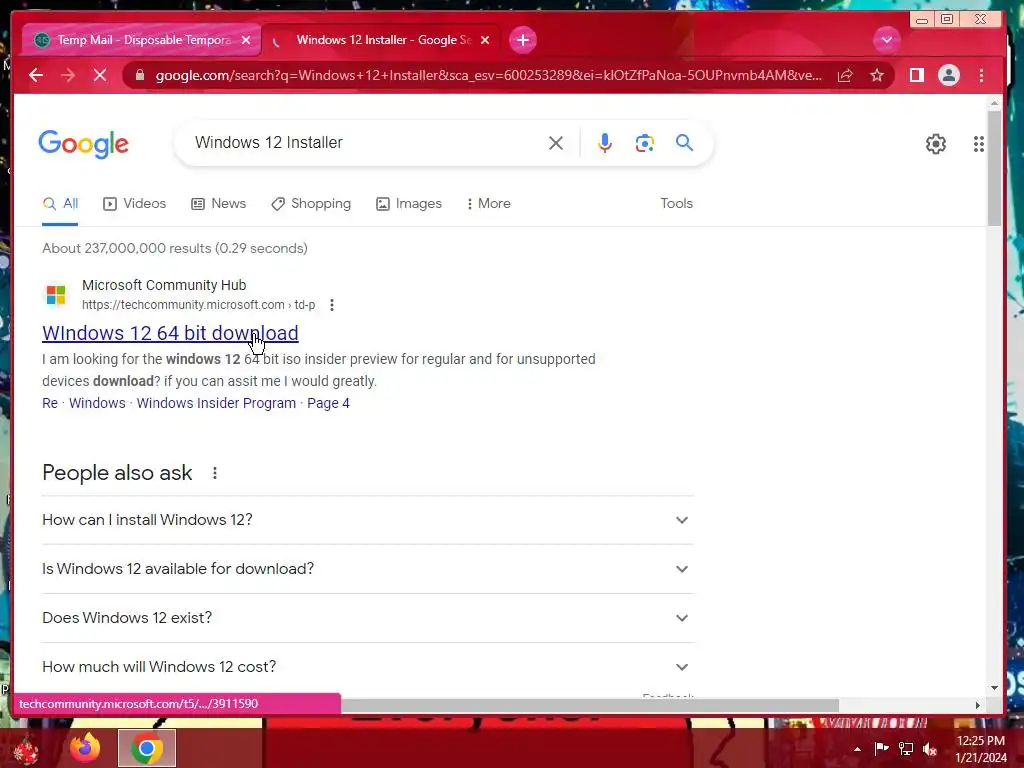Viewport: 1024px width, 768px height.
Task: Click the Microsoft Community Hub favicon
Action: tap(56, 295)
